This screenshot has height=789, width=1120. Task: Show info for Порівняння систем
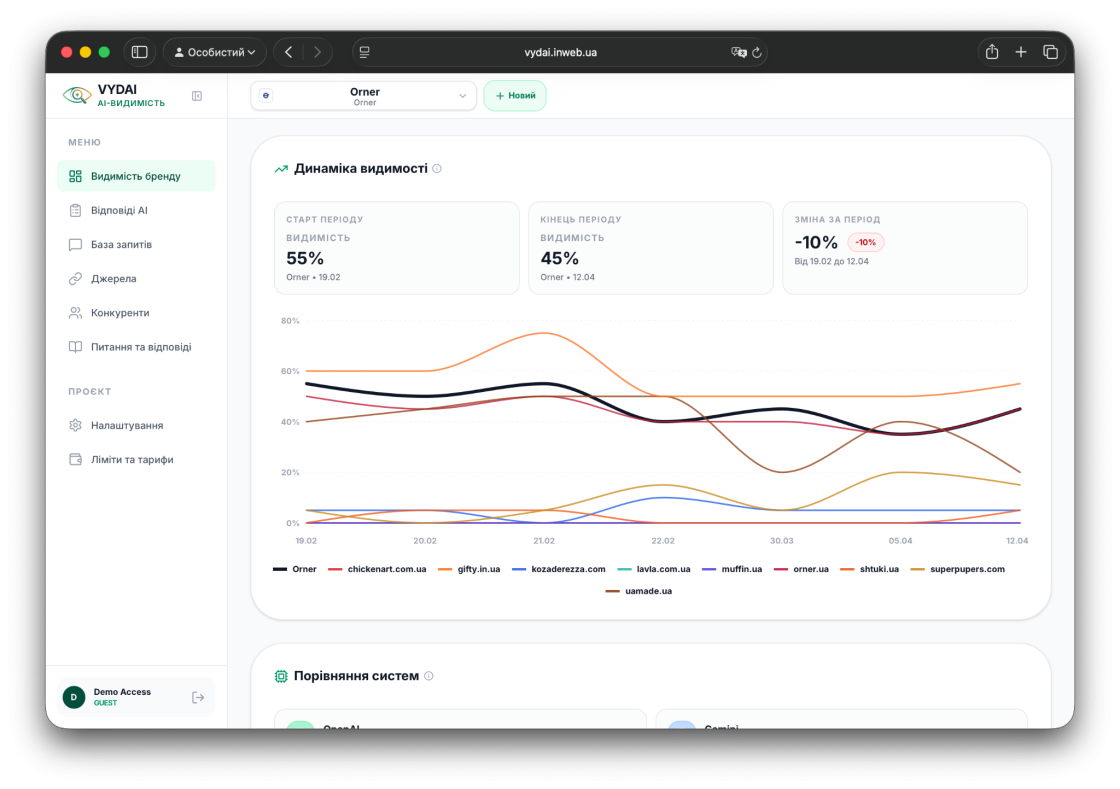(x=429, y=675)
